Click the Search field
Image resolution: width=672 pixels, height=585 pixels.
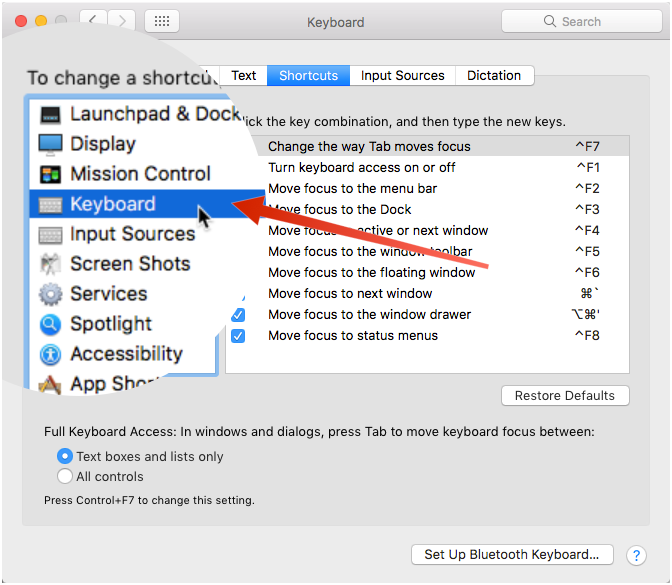[580, 21]
